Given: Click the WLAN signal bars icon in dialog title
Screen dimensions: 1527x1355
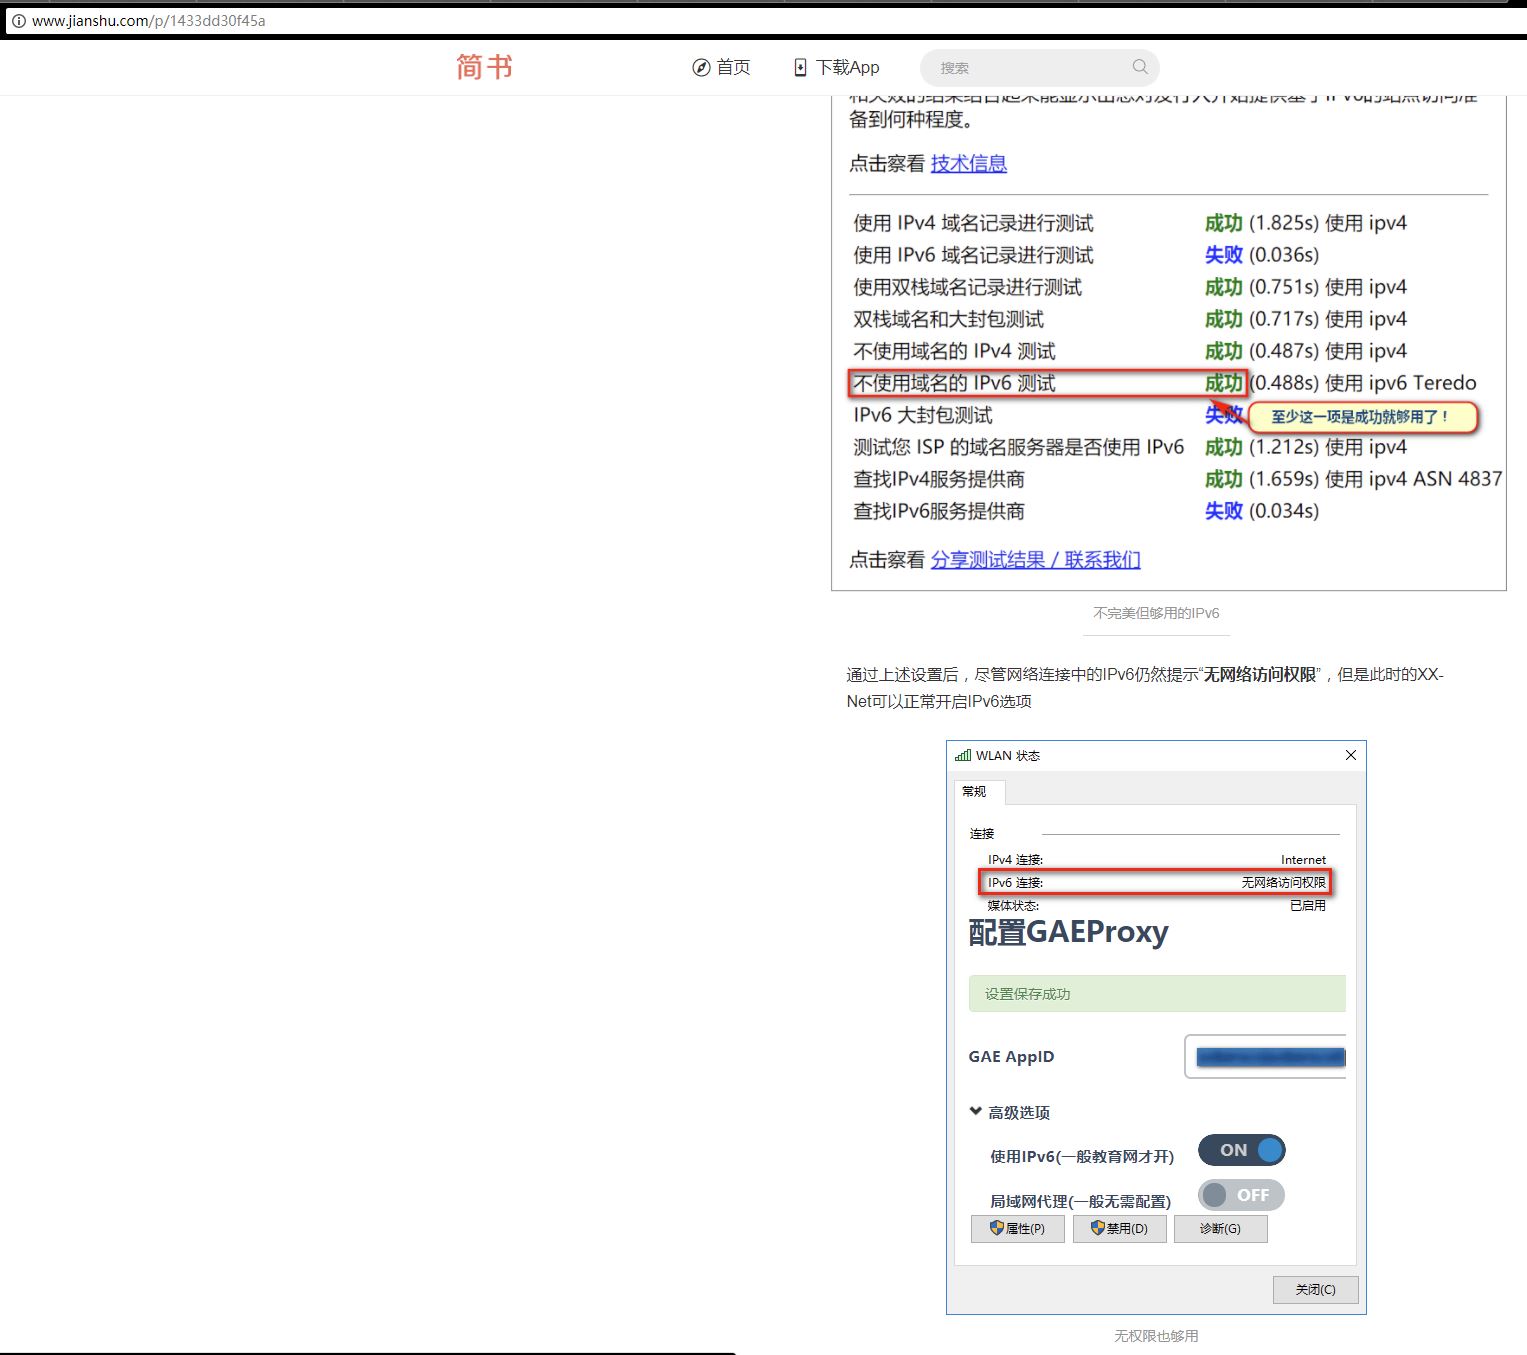Looking at the screenshot, I should [963, 756].
